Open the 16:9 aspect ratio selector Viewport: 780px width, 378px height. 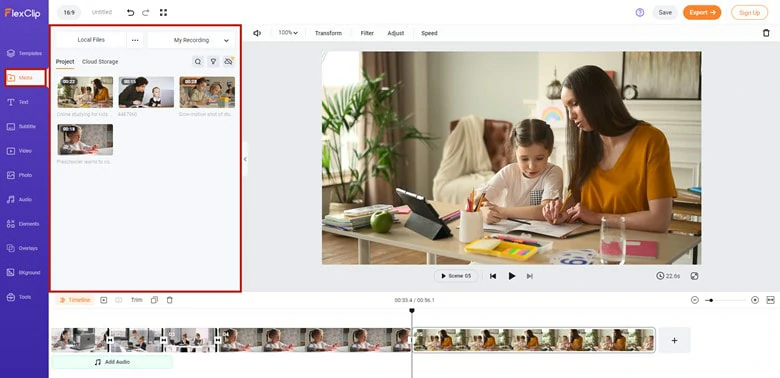coord(69,12)
